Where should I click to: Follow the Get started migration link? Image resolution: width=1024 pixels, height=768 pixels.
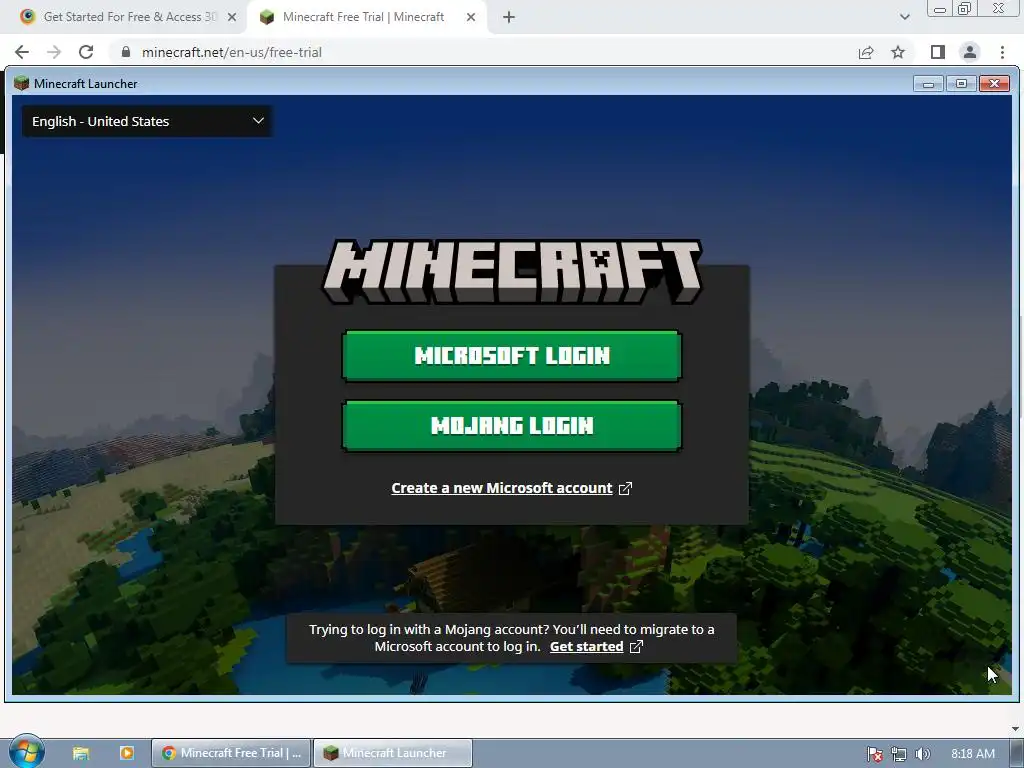[x=586, y=647]
